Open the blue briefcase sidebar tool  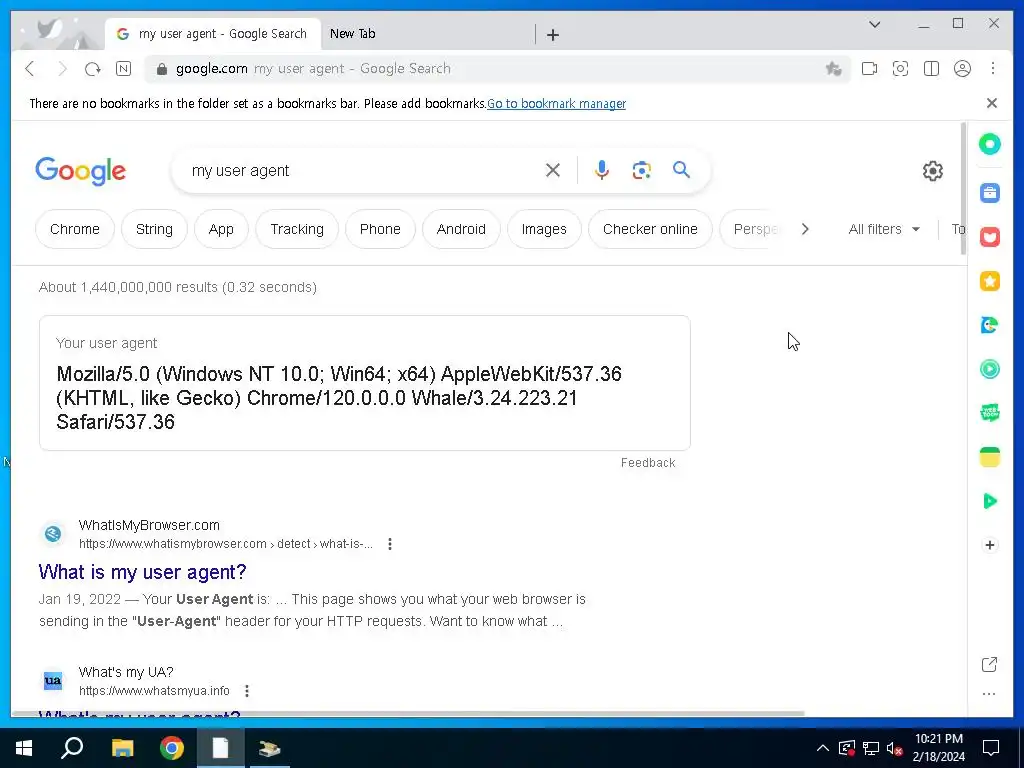989,193
